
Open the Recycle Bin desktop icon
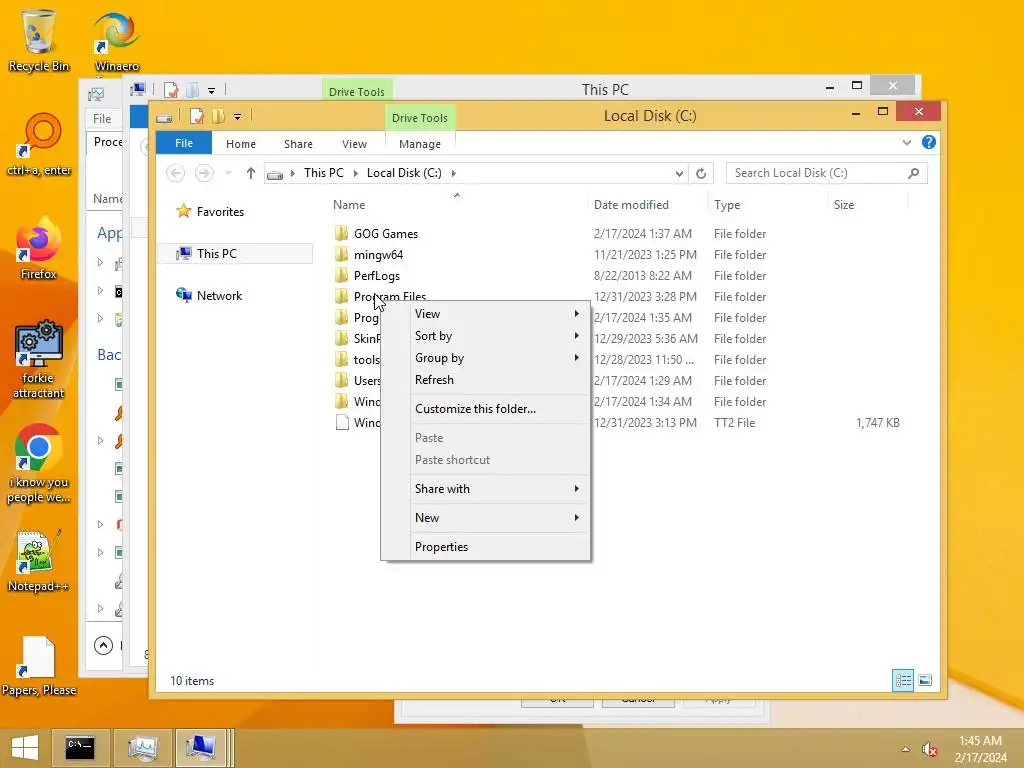tap(39, 39)
